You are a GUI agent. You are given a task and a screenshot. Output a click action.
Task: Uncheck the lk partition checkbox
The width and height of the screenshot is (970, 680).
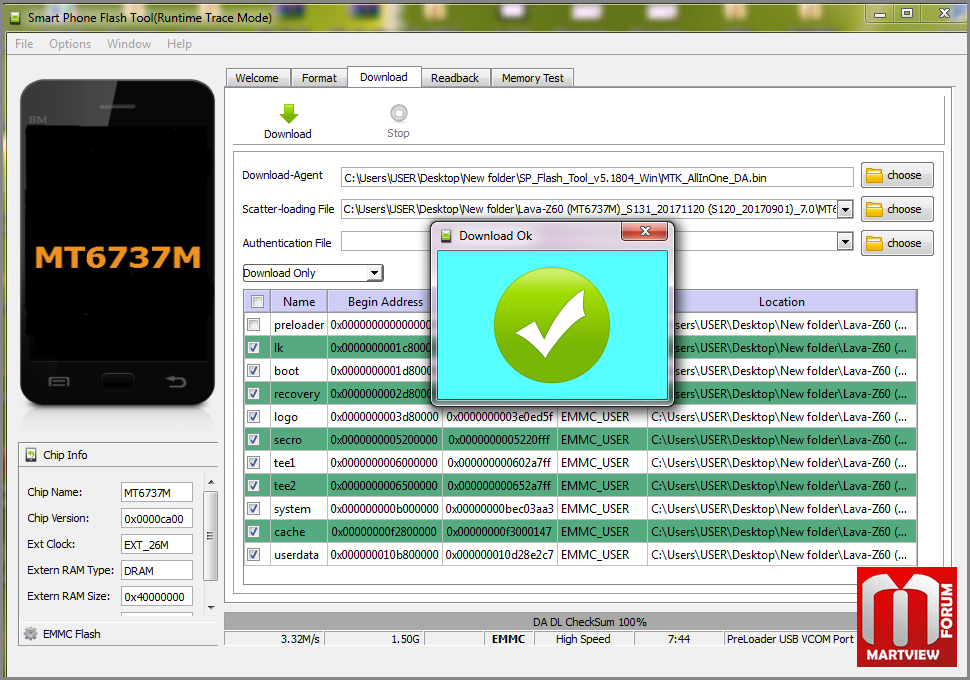[254, 348]
